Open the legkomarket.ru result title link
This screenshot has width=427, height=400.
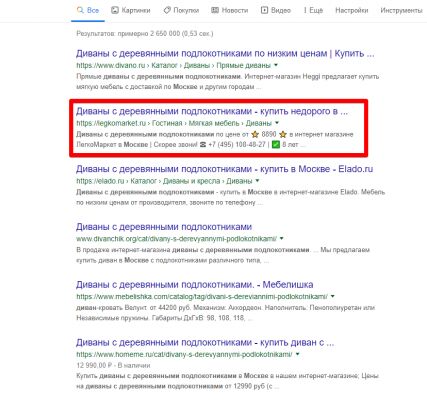[212, 111]
